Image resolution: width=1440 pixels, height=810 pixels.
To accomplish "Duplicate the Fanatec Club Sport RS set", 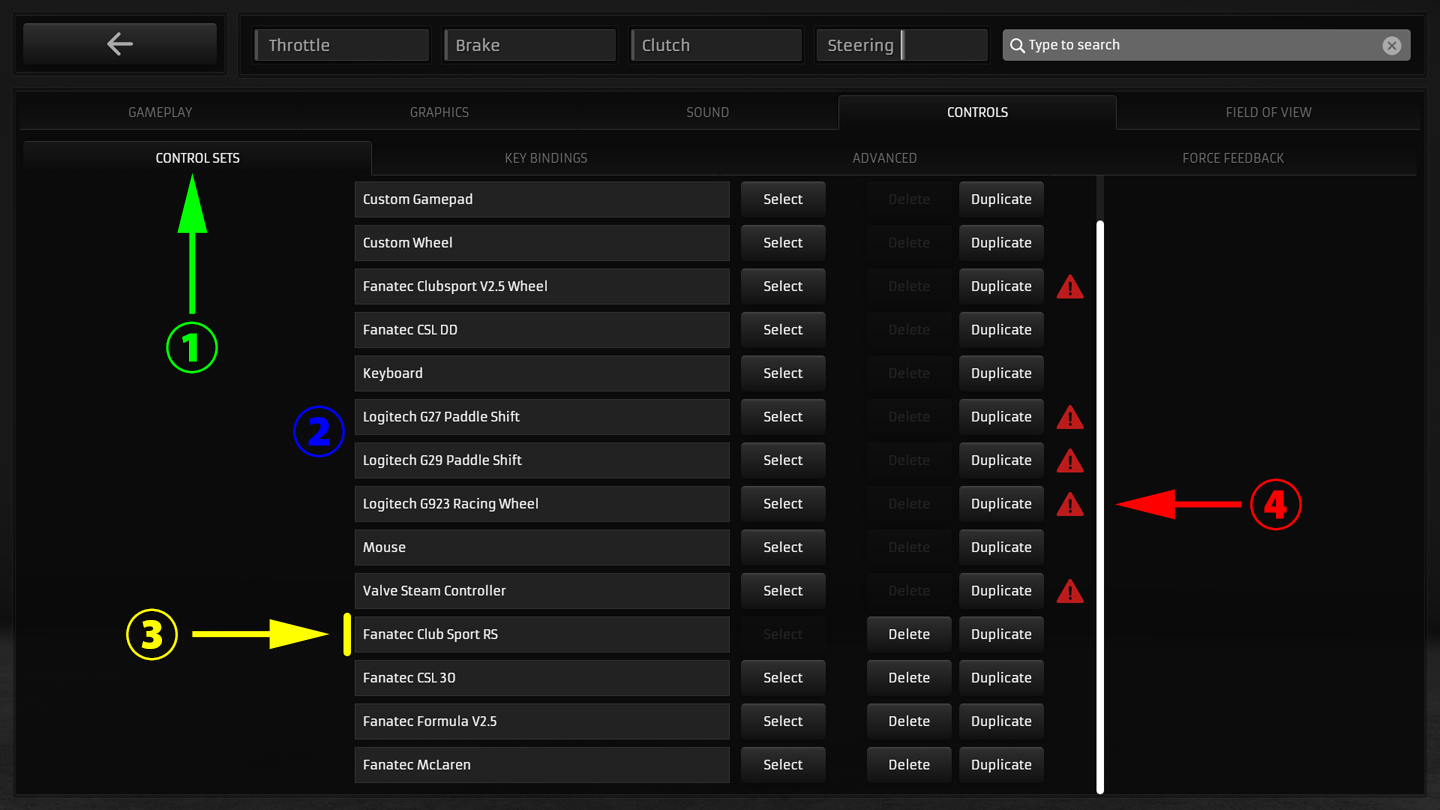I will (1001, 634).
